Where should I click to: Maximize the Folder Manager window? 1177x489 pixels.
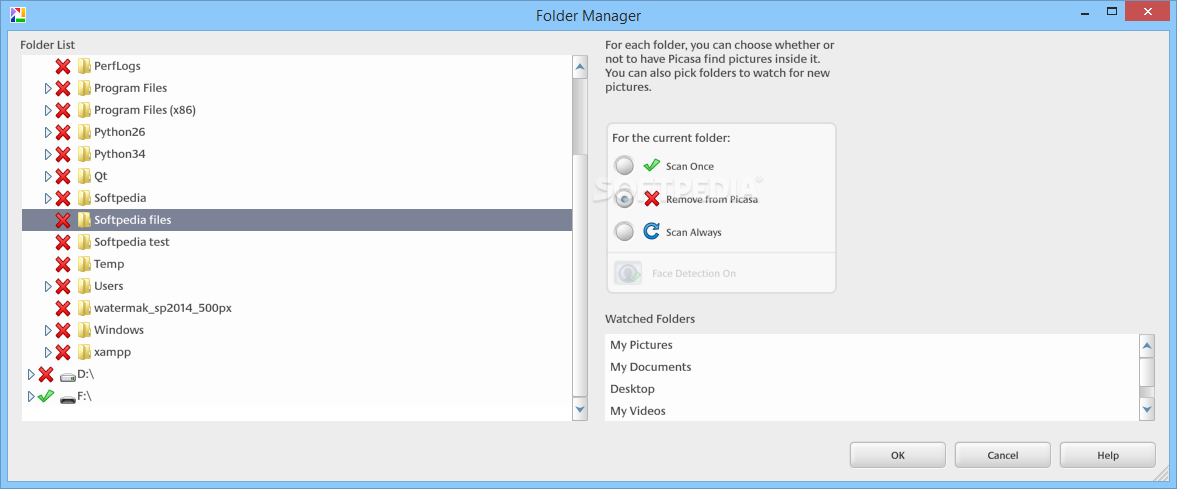click(1112, 11)
